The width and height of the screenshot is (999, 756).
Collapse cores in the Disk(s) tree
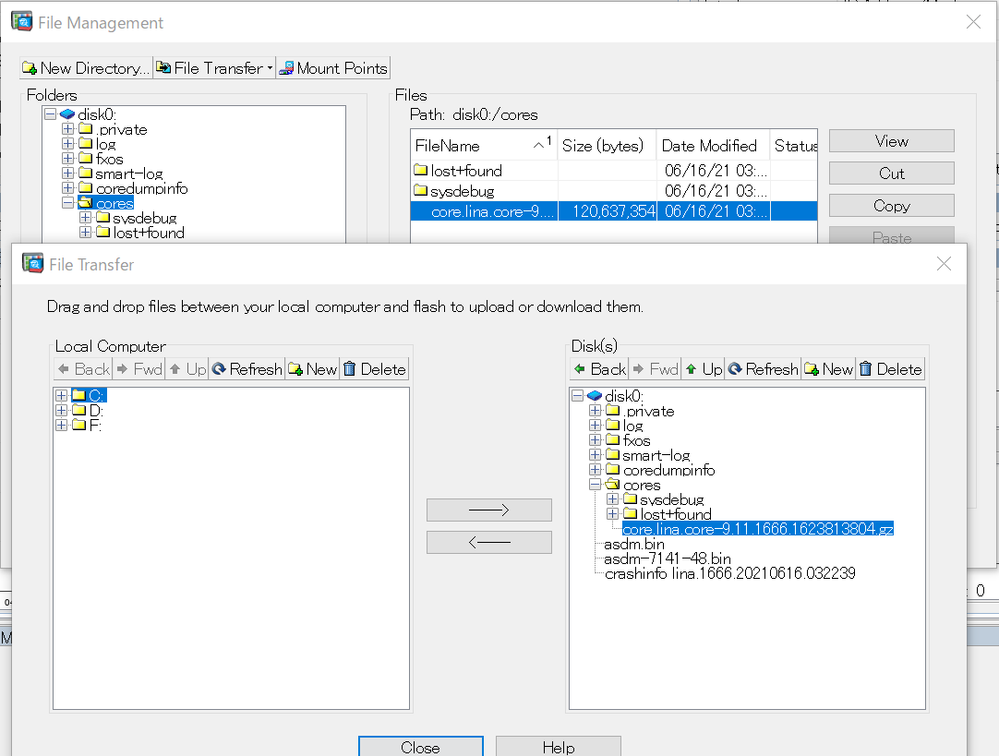click(595, 484)
